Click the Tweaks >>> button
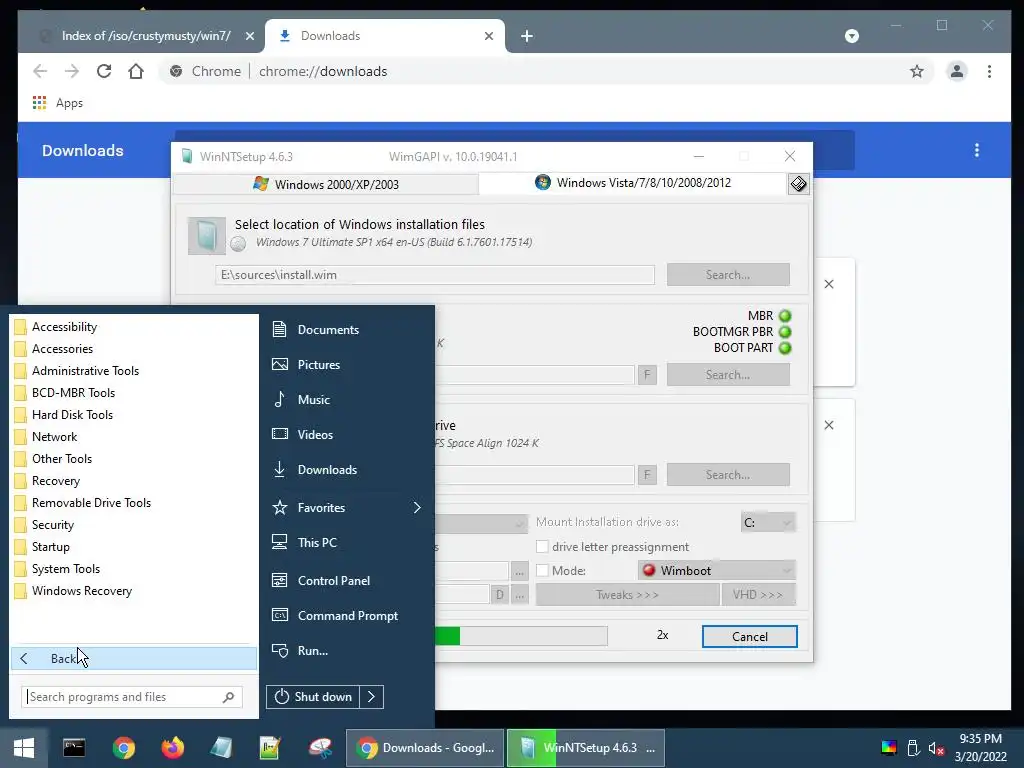This screenshot has height=768, width=1024. pos(627,595)
